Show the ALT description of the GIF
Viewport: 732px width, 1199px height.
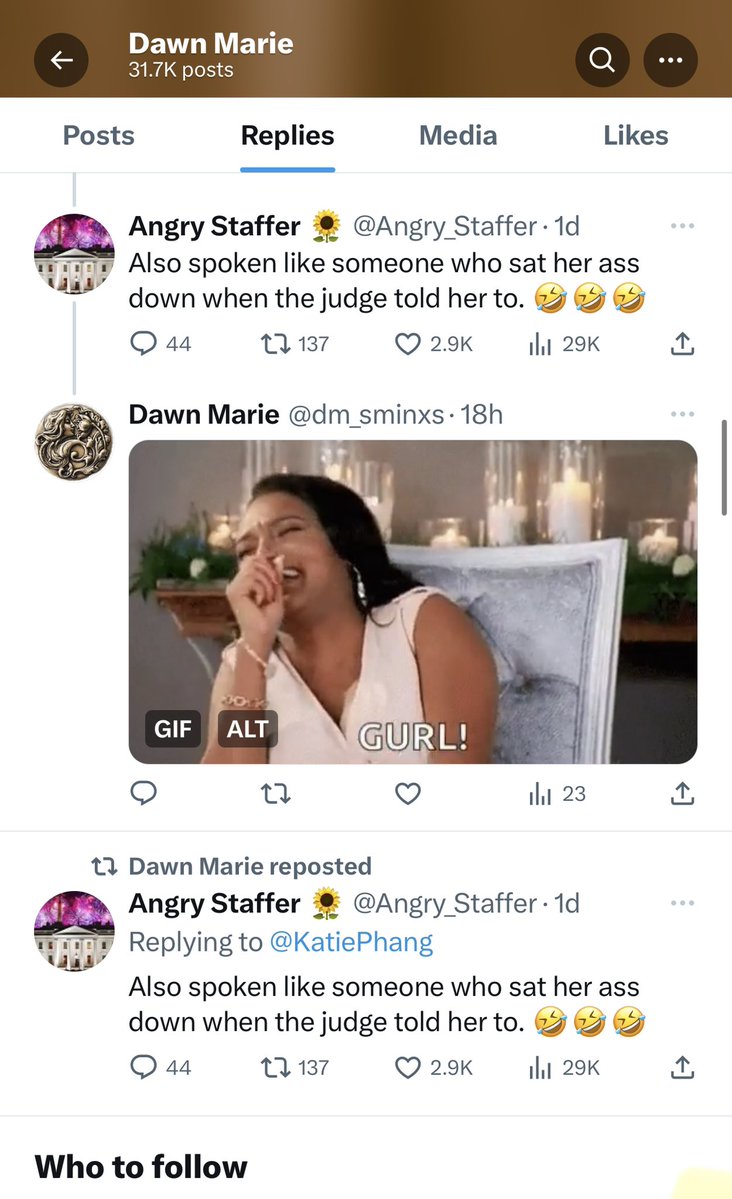click(x=247, y=729)
